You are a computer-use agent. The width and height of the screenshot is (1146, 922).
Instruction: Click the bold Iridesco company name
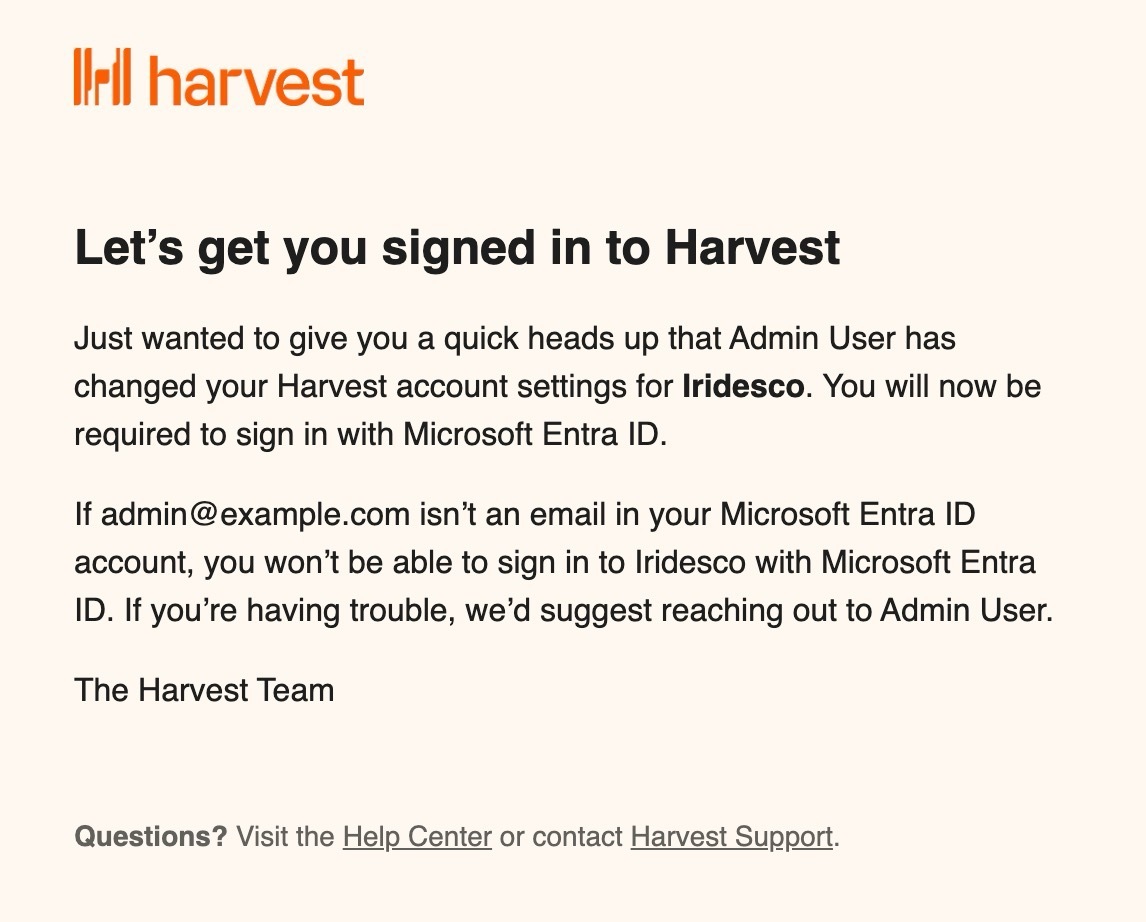coord(743,386)
